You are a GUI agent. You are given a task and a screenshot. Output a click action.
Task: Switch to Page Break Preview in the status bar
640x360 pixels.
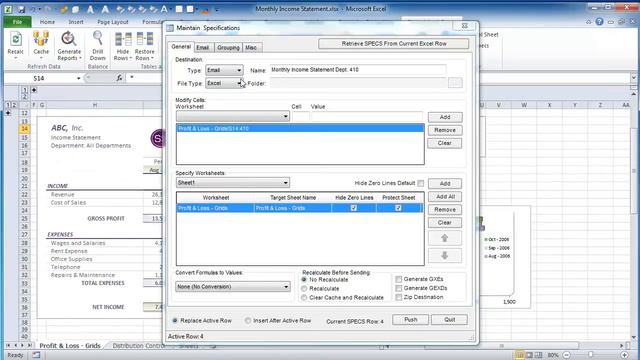[538, 355]
